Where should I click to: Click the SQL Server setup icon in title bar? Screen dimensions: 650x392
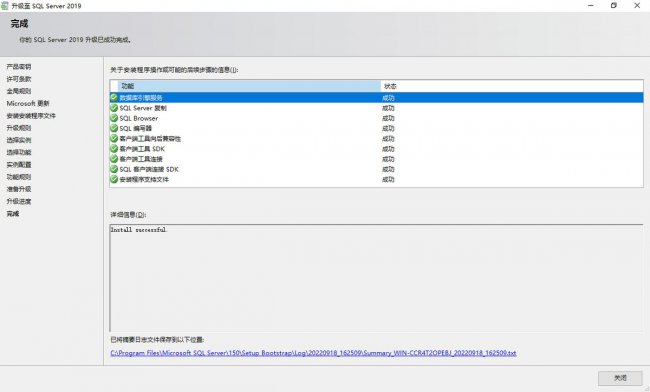point(5,6)
